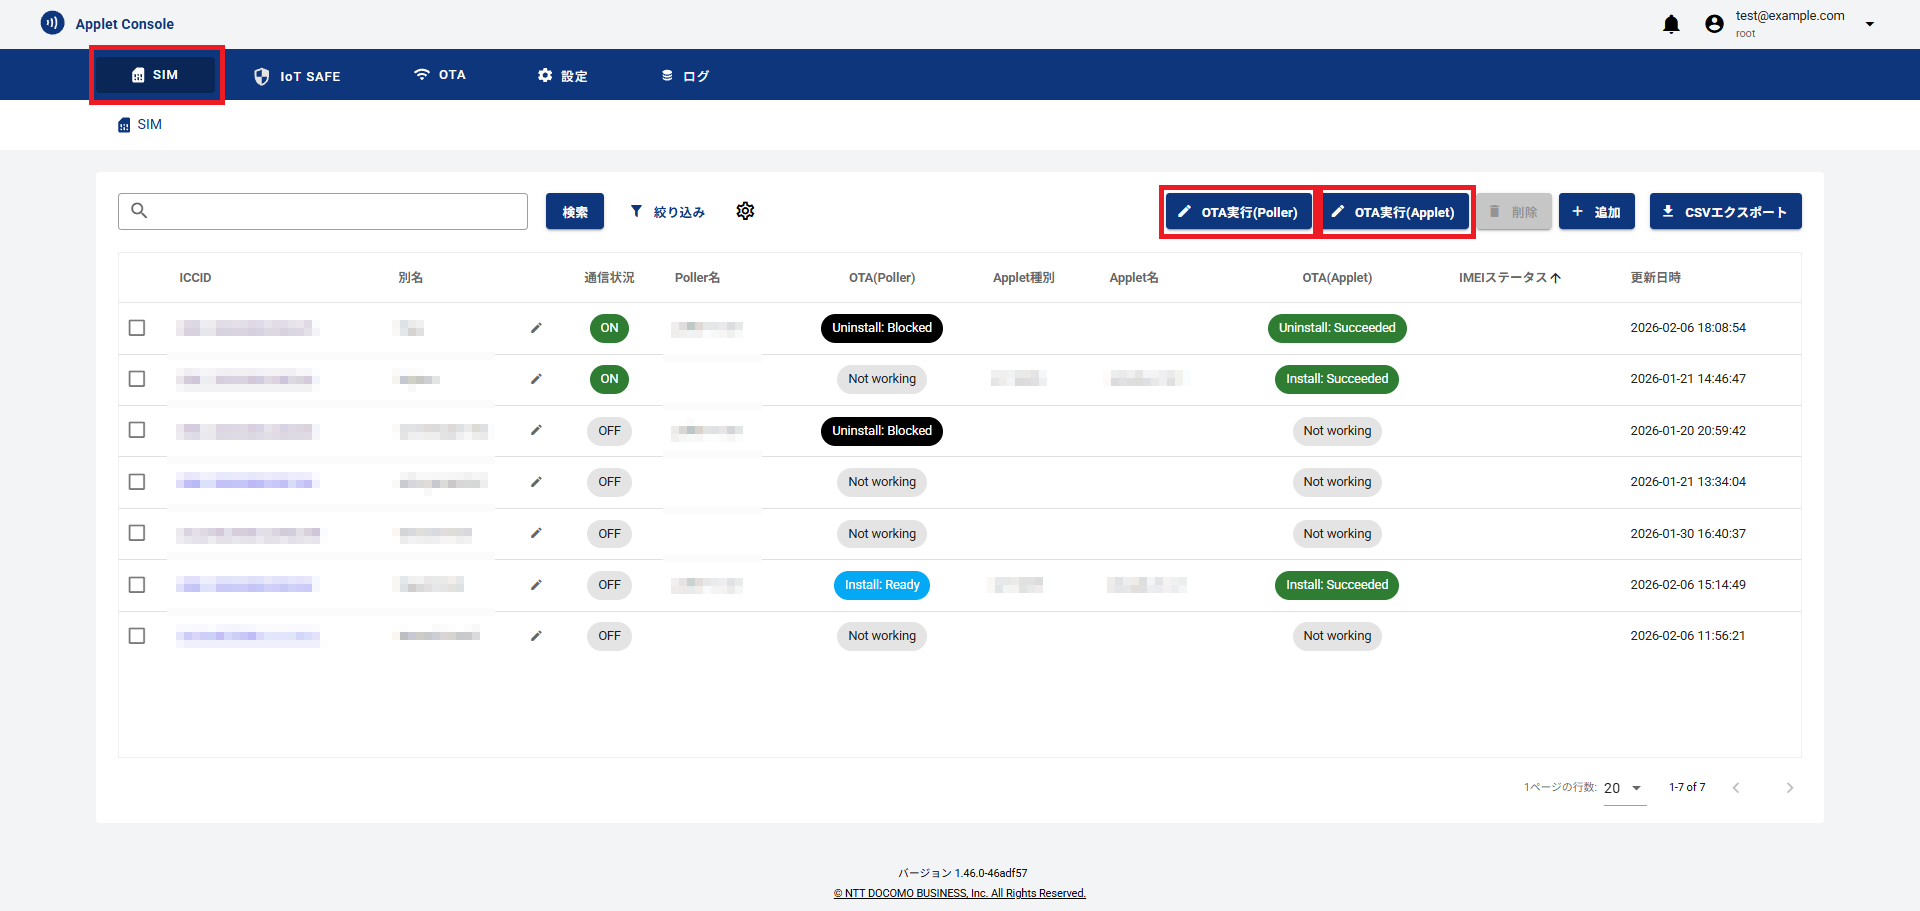This screenshot has width=1920, height=911.
Task: Click the 絞り込み filter funnel icon
Action: tap(636, 211)
